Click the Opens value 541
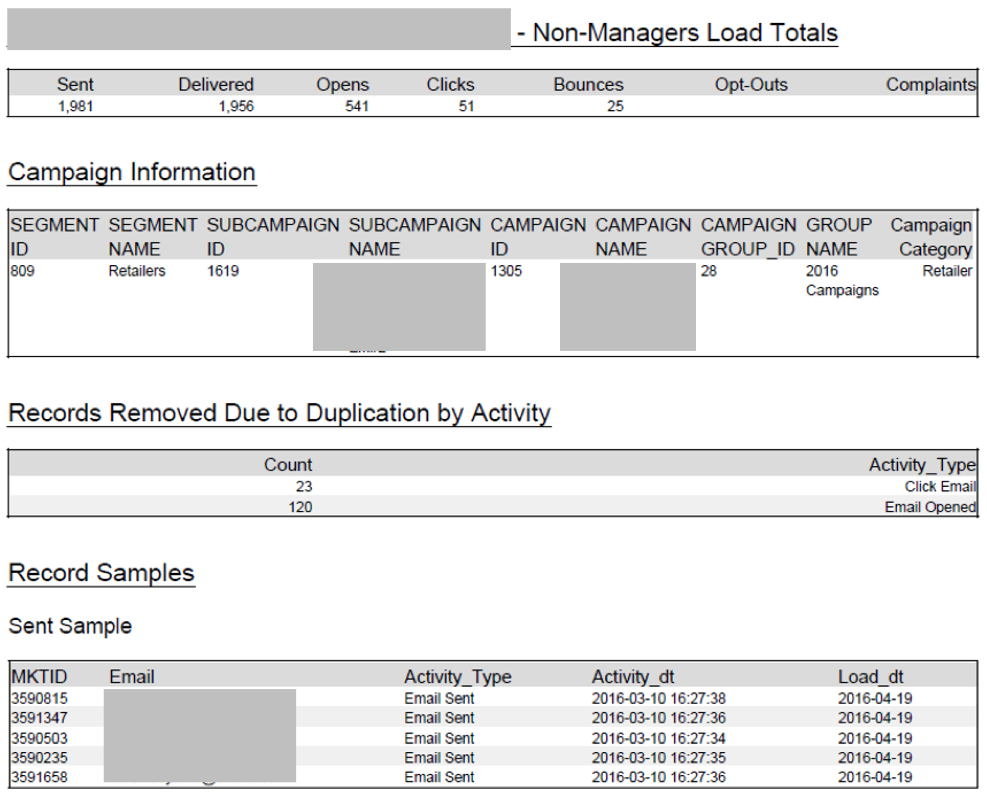The width and height of the screenshot is (987, 797). (357, 106)
